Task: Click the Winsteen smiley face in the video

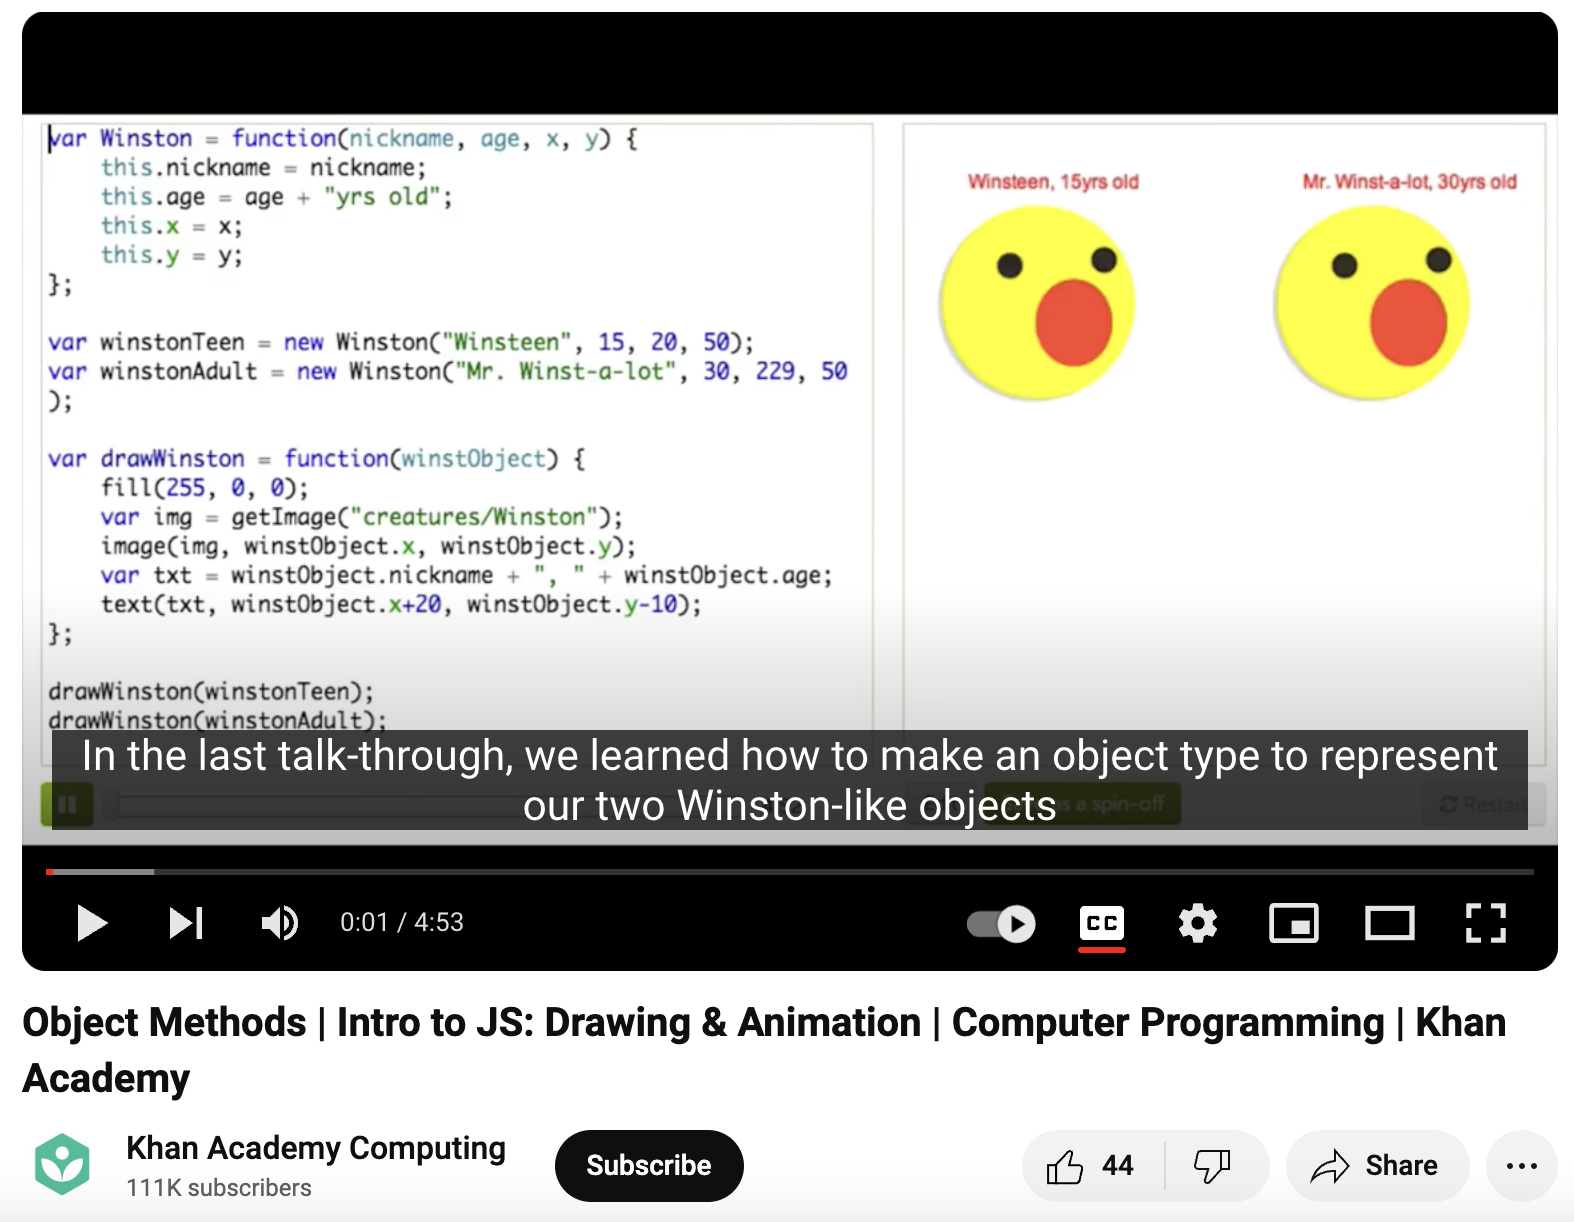Action: [1037, 303]
